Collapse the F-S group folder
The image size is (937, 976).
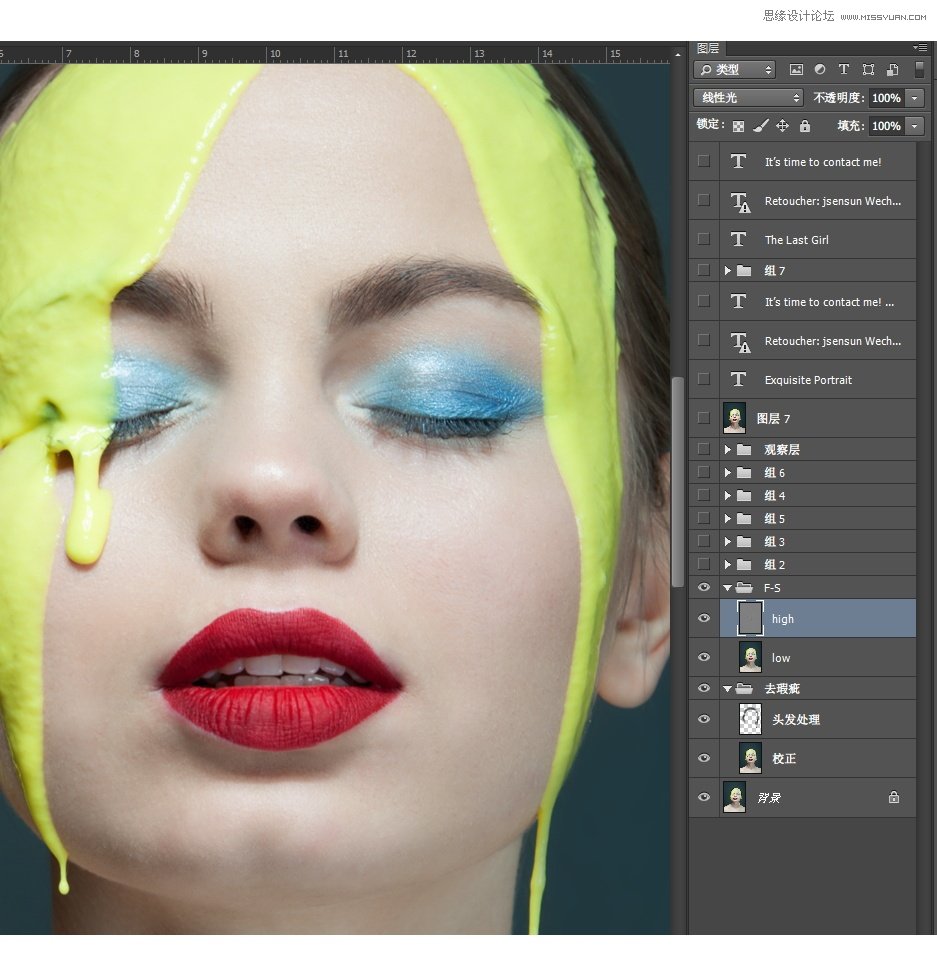[x=728, y=588]
